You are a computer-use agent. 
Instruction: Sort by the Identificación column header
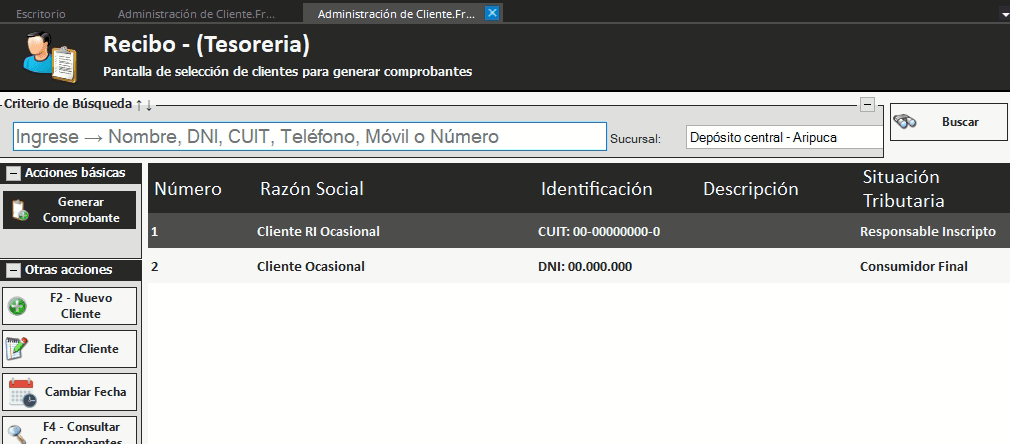pos(596,189)
